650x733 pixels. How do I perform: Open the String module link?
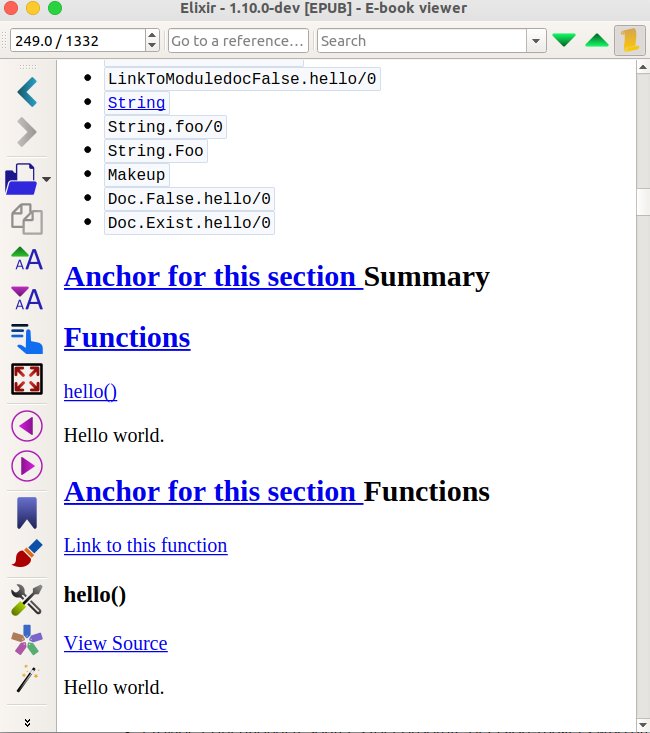tap(136, 102)
